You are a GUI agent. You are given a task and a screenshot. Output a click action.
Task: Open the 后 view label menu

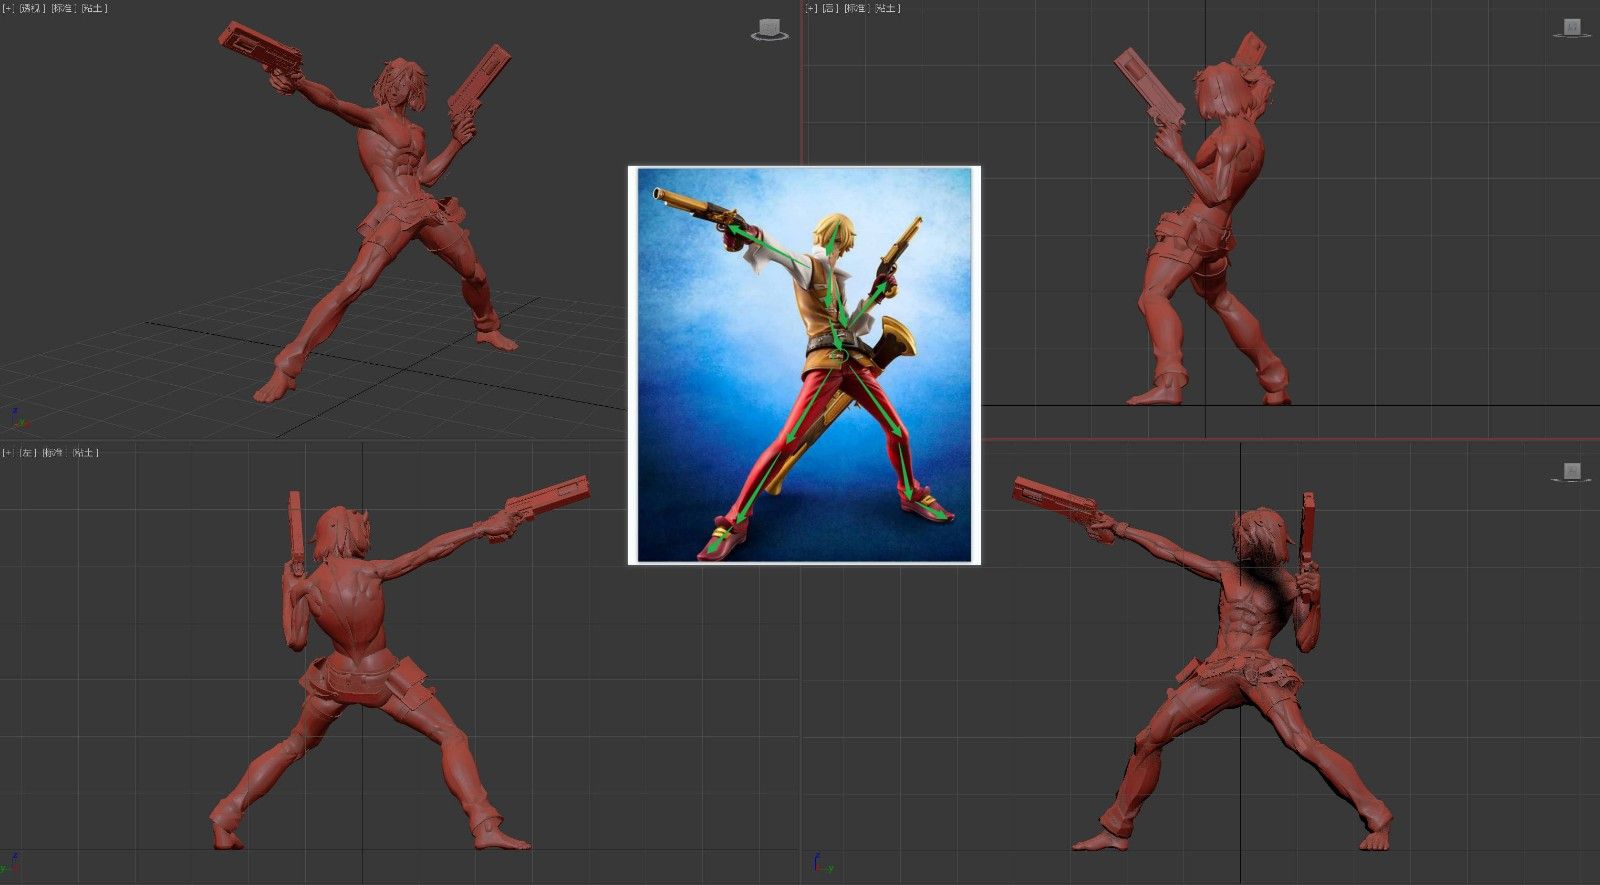830,8
